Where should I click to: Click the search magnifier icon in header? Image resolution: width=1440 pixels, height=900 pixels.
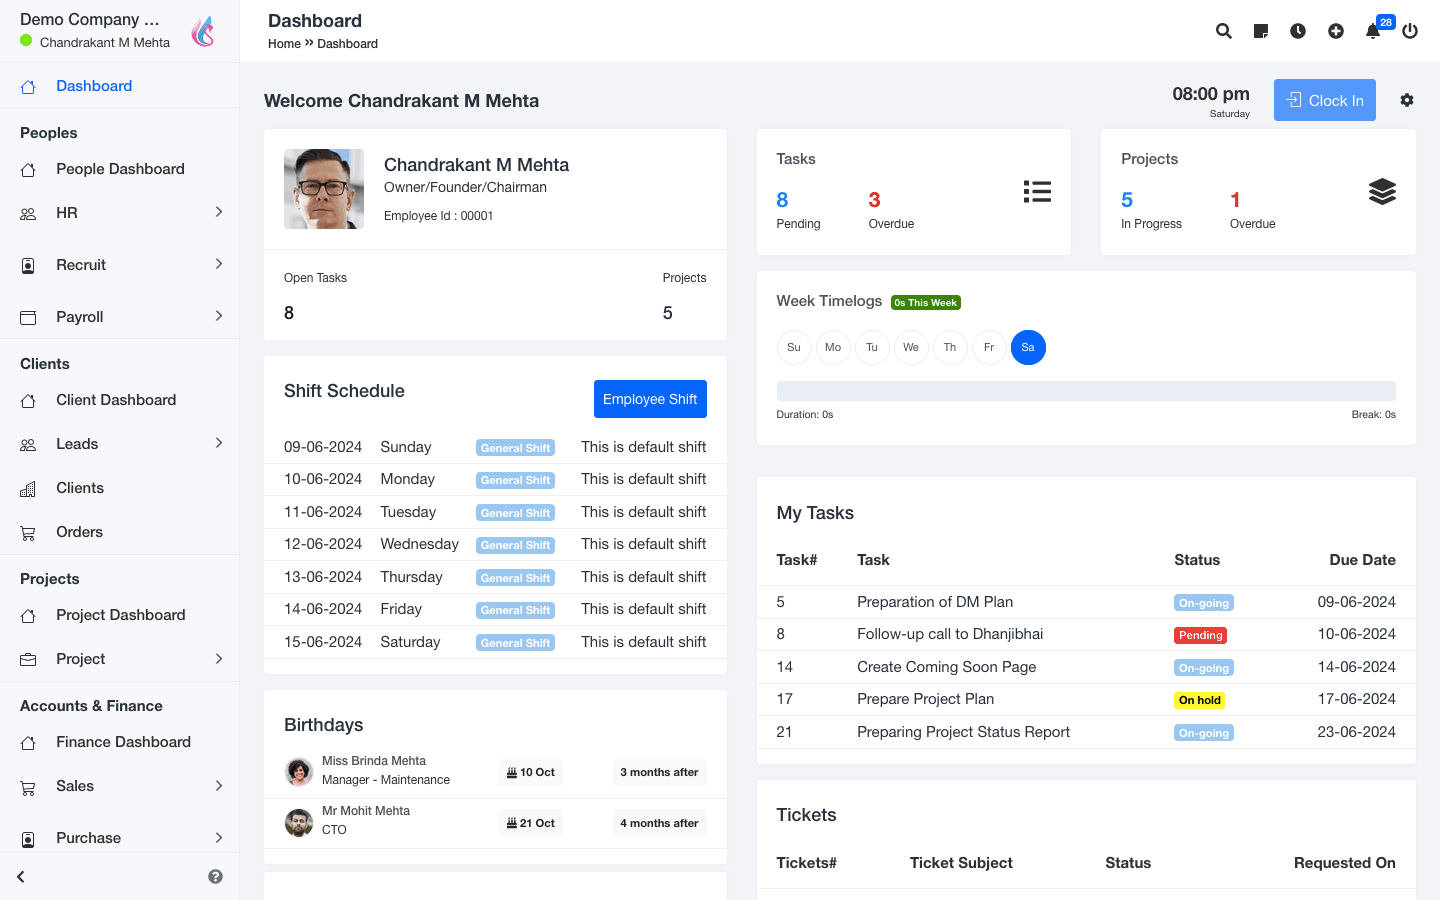[x=1223, y=31]
